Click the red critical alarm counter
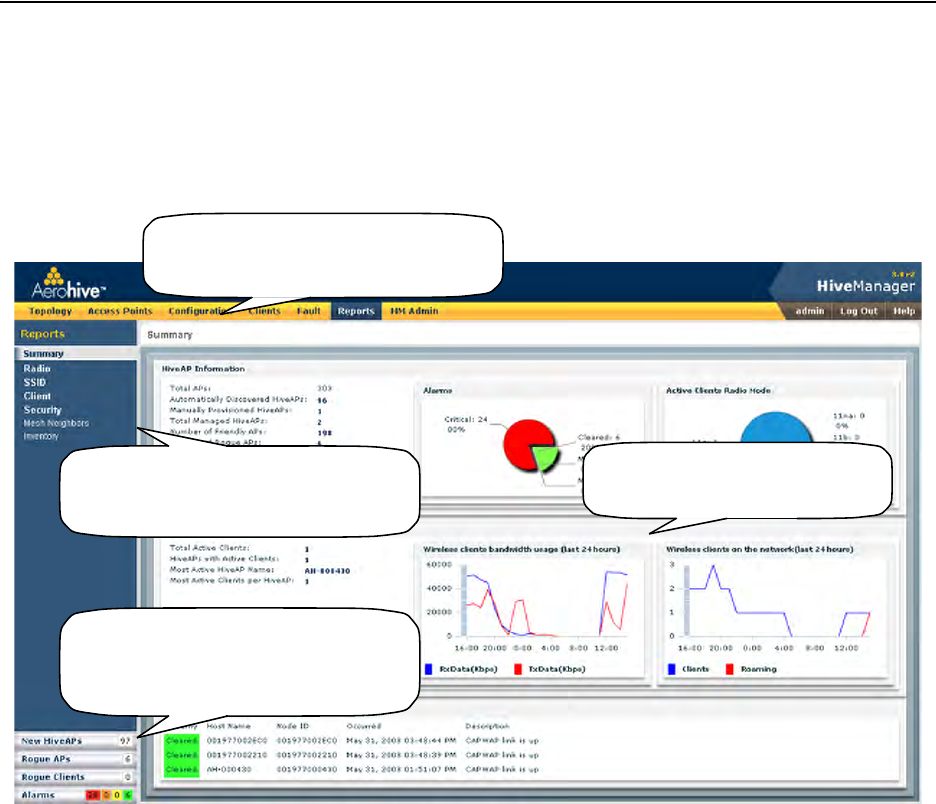The width and height of the screenshot is (936, 804). (x=93, y=795)
